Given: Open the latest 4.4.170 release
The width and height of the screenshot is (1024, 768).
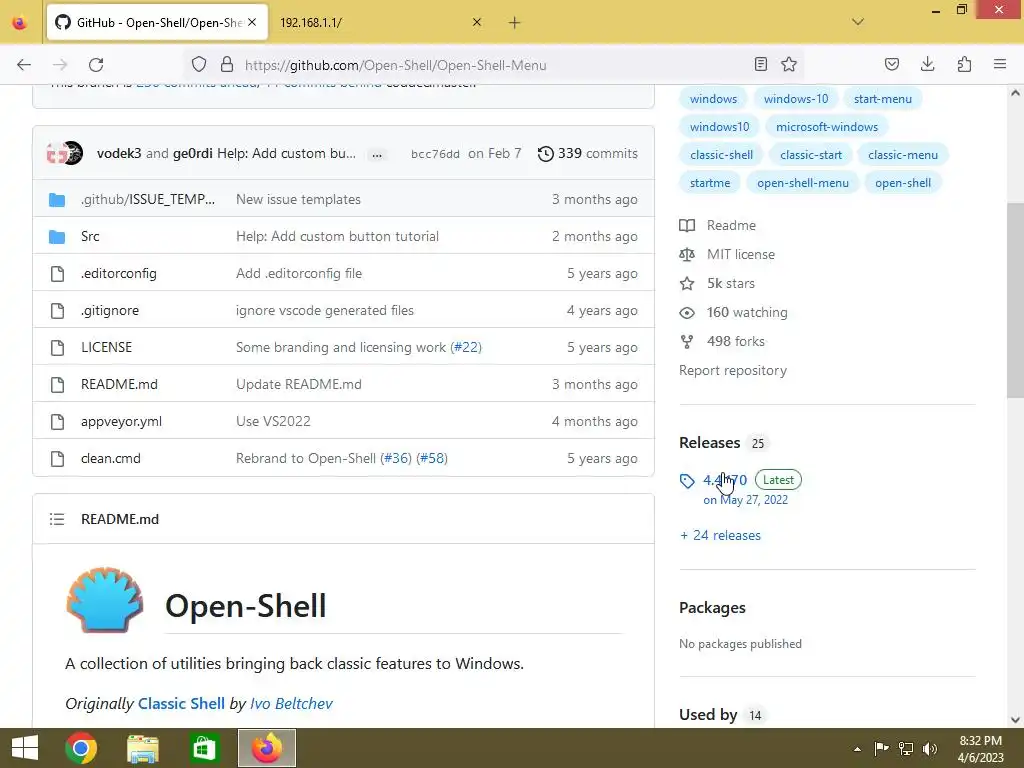Looking at the screenshot, I should pyautogui.click(x=724, y=480).
